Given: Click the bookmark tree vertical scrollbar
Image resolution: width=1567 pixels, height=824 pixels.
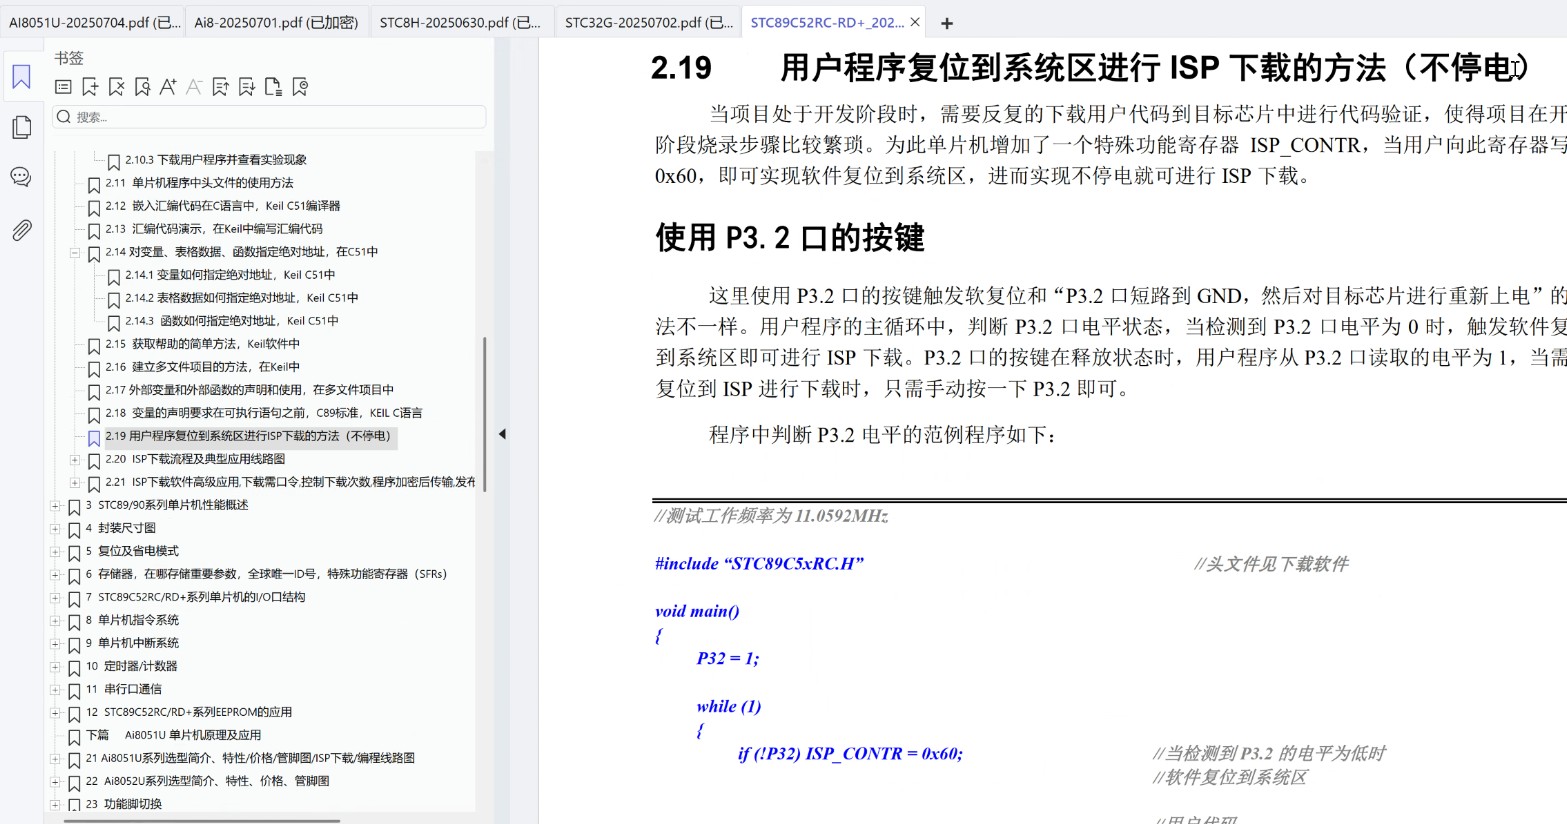Looking at the screenshot, I should tap(485, 412).
